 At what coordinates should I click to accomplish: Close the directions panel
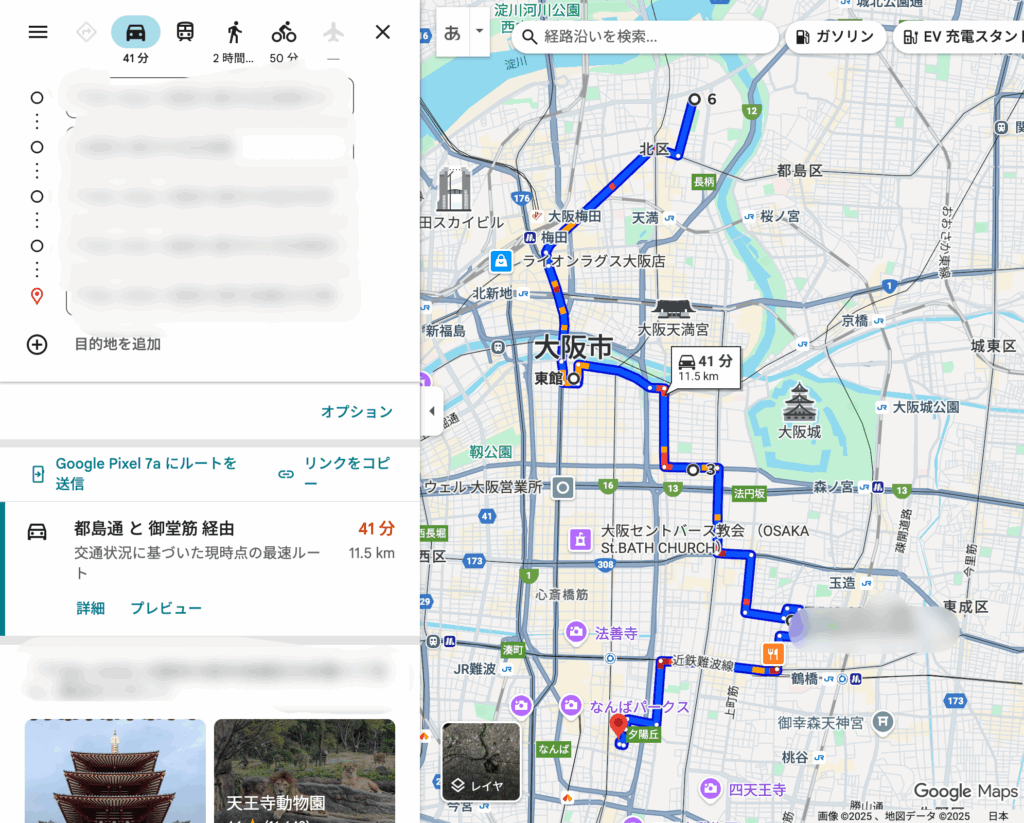[x=382, y=32]
